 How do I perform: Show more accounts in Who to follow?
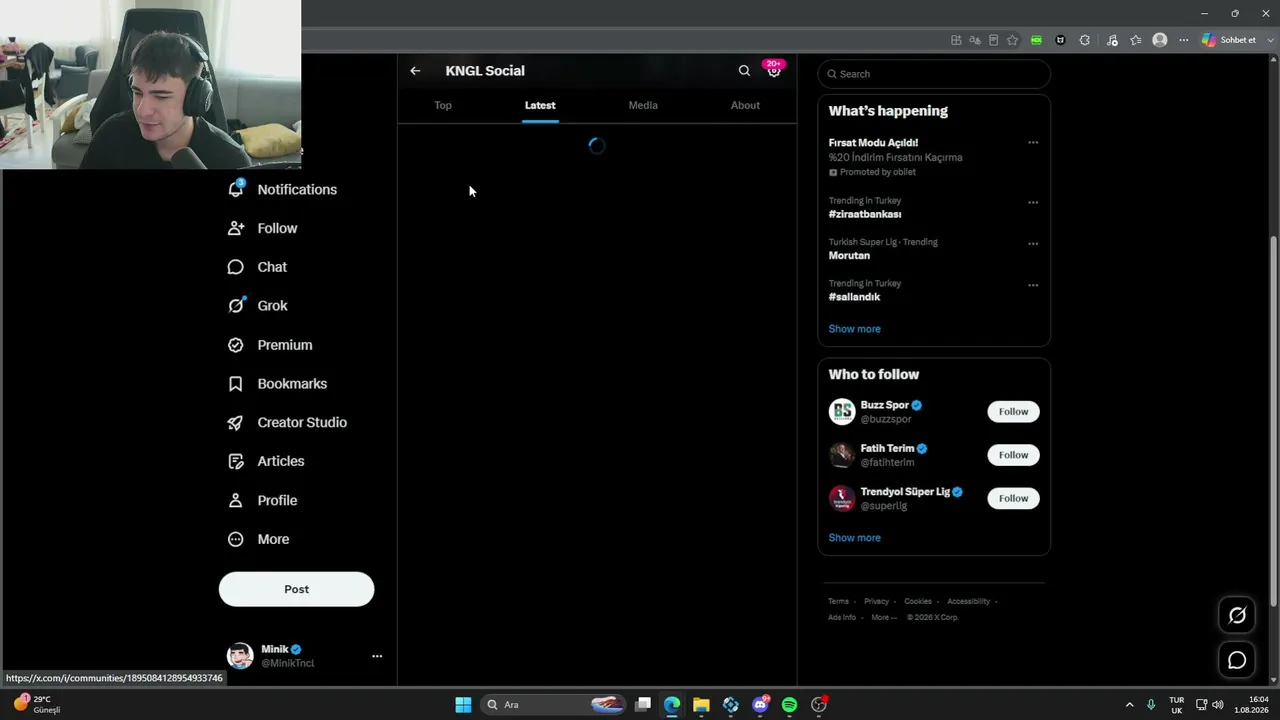(854, 538)
